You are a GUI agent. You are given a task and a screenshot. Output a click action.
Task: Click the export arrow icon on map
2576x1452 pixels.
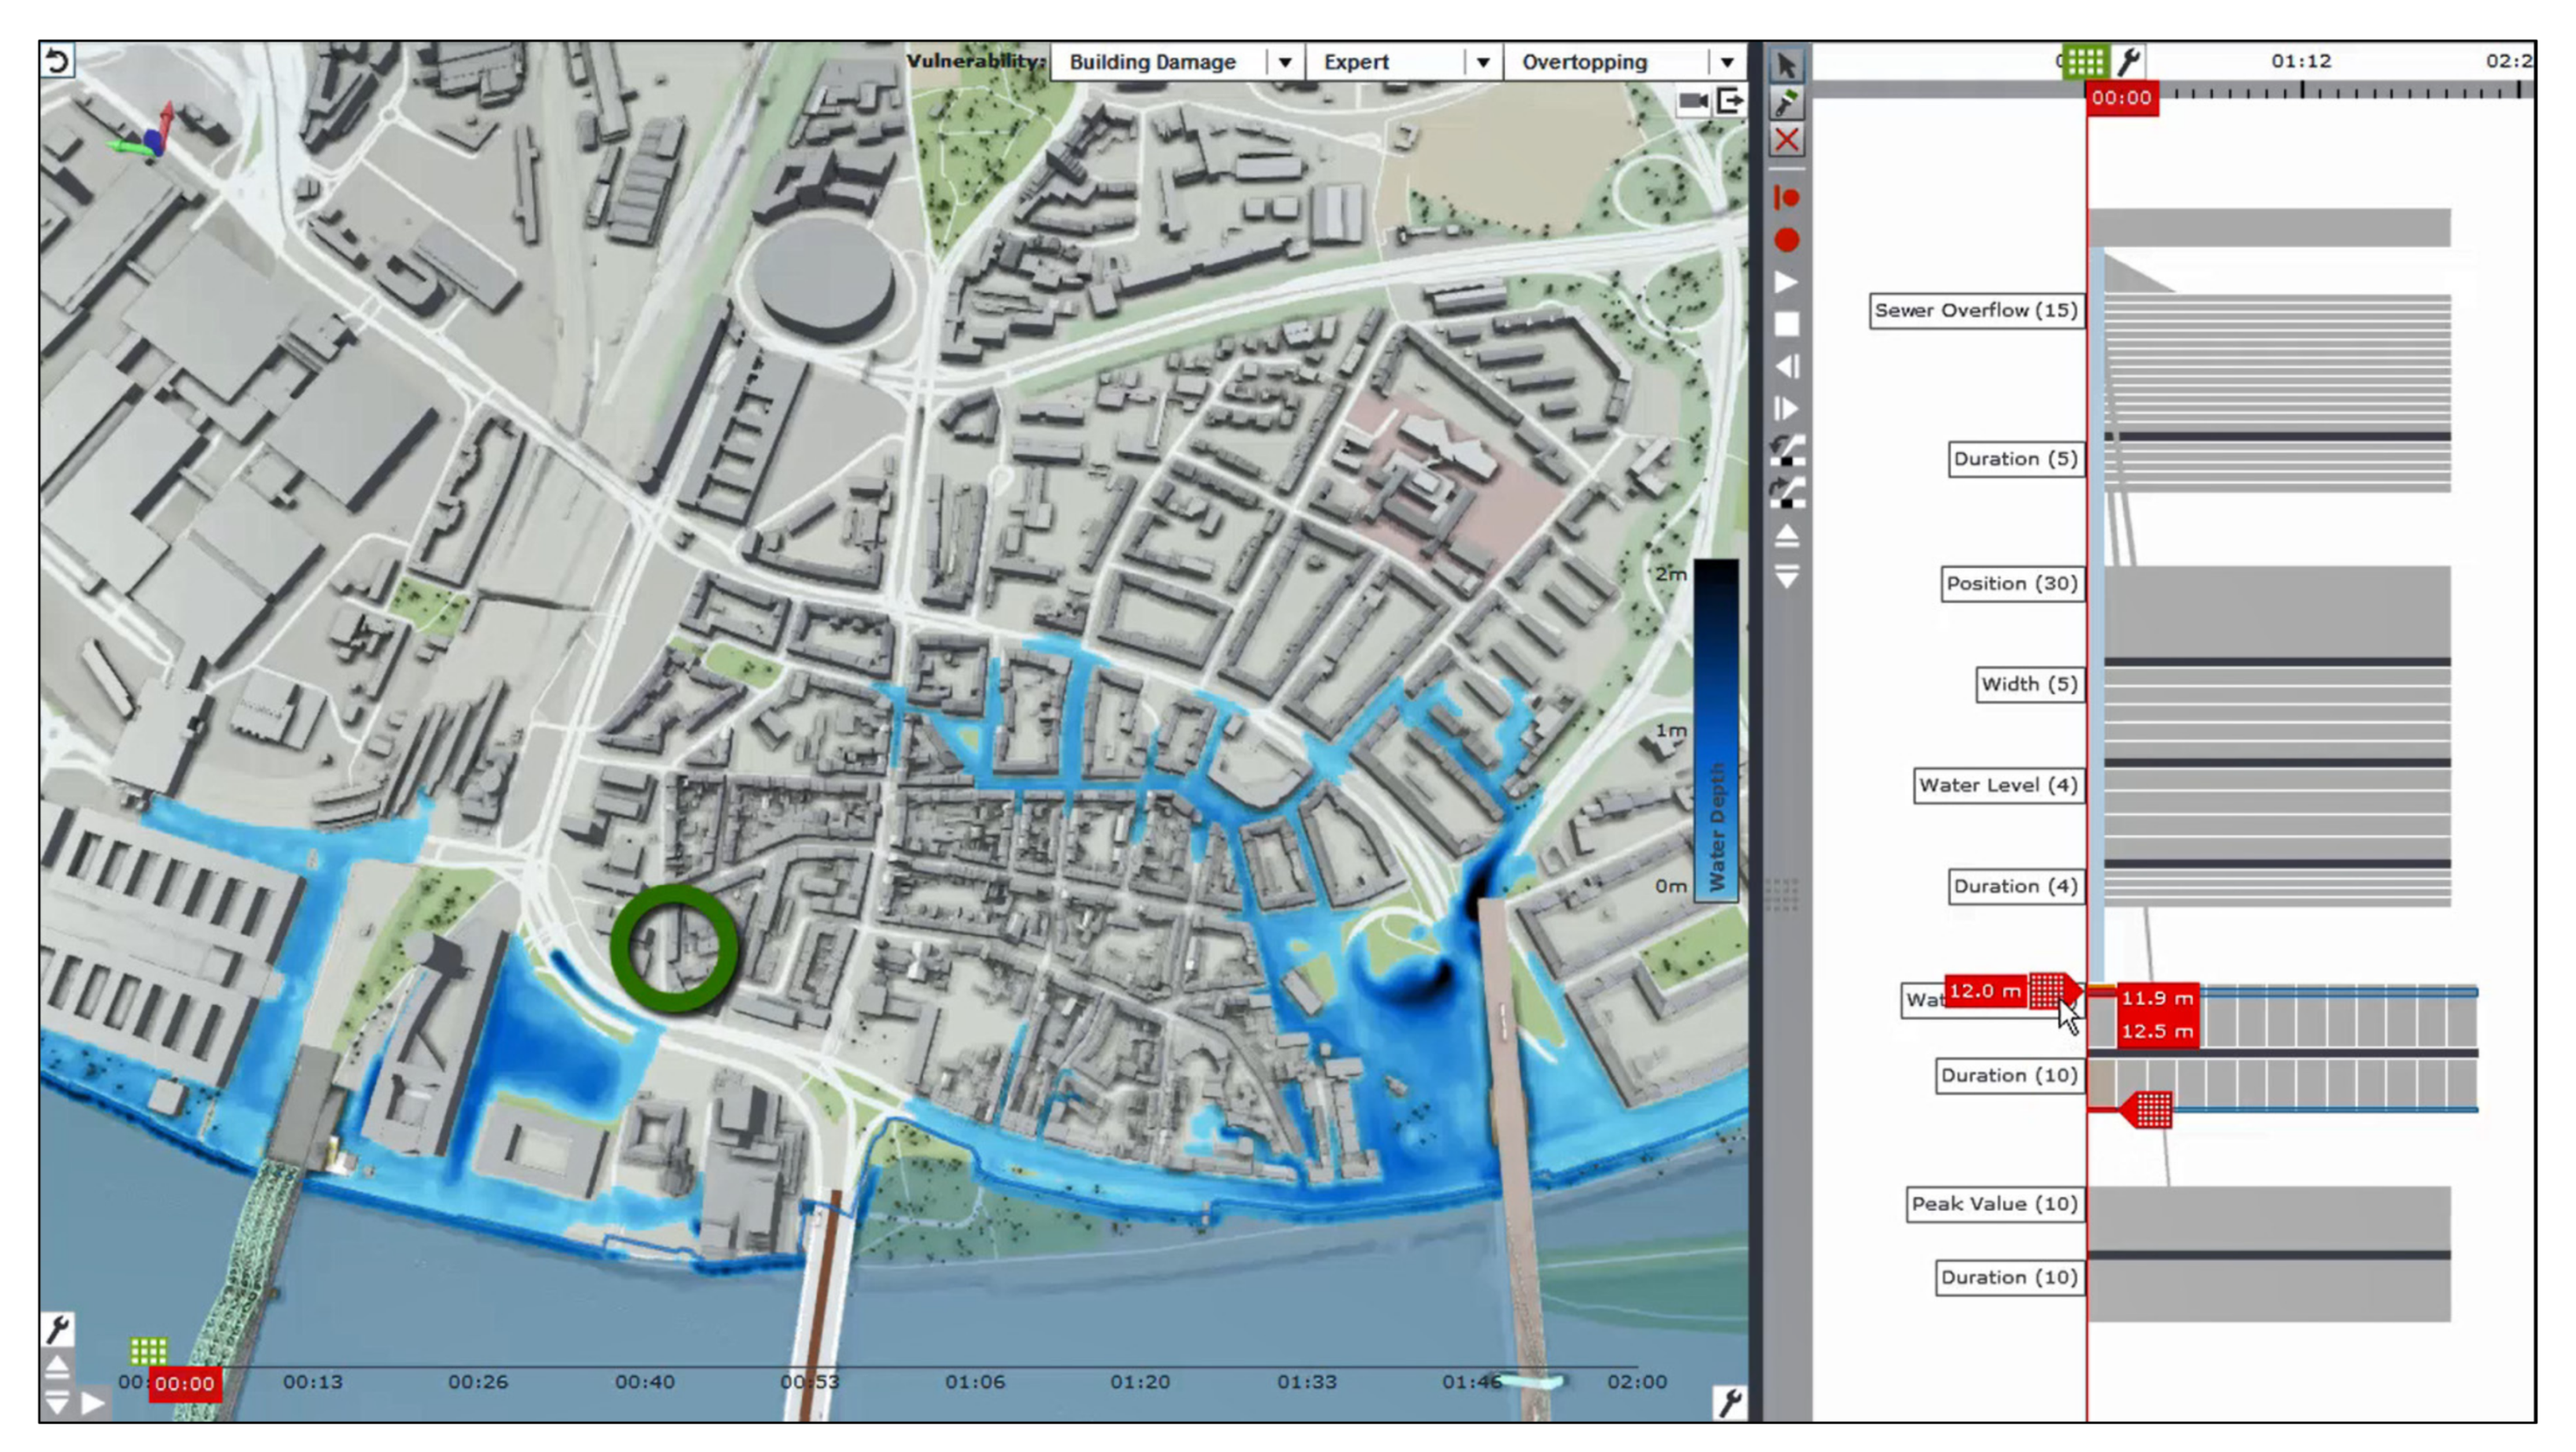point(1730,101)
